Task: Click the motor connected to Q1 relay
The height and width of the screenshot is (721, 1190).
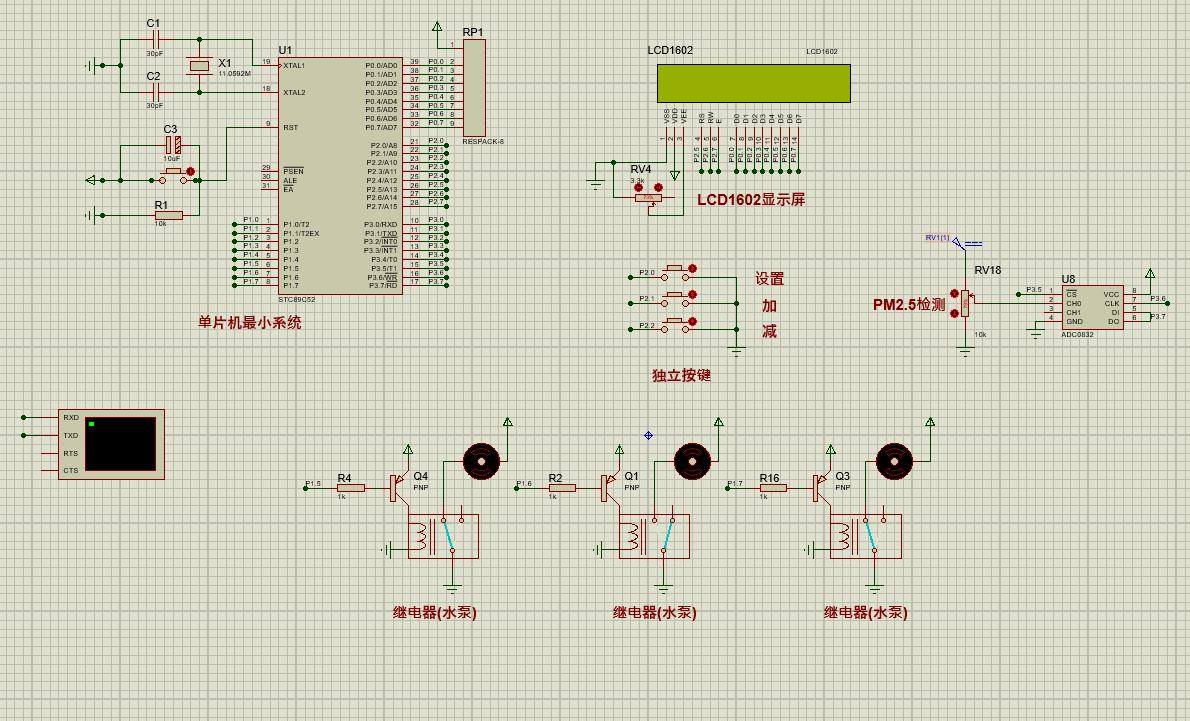Action: 692,461
